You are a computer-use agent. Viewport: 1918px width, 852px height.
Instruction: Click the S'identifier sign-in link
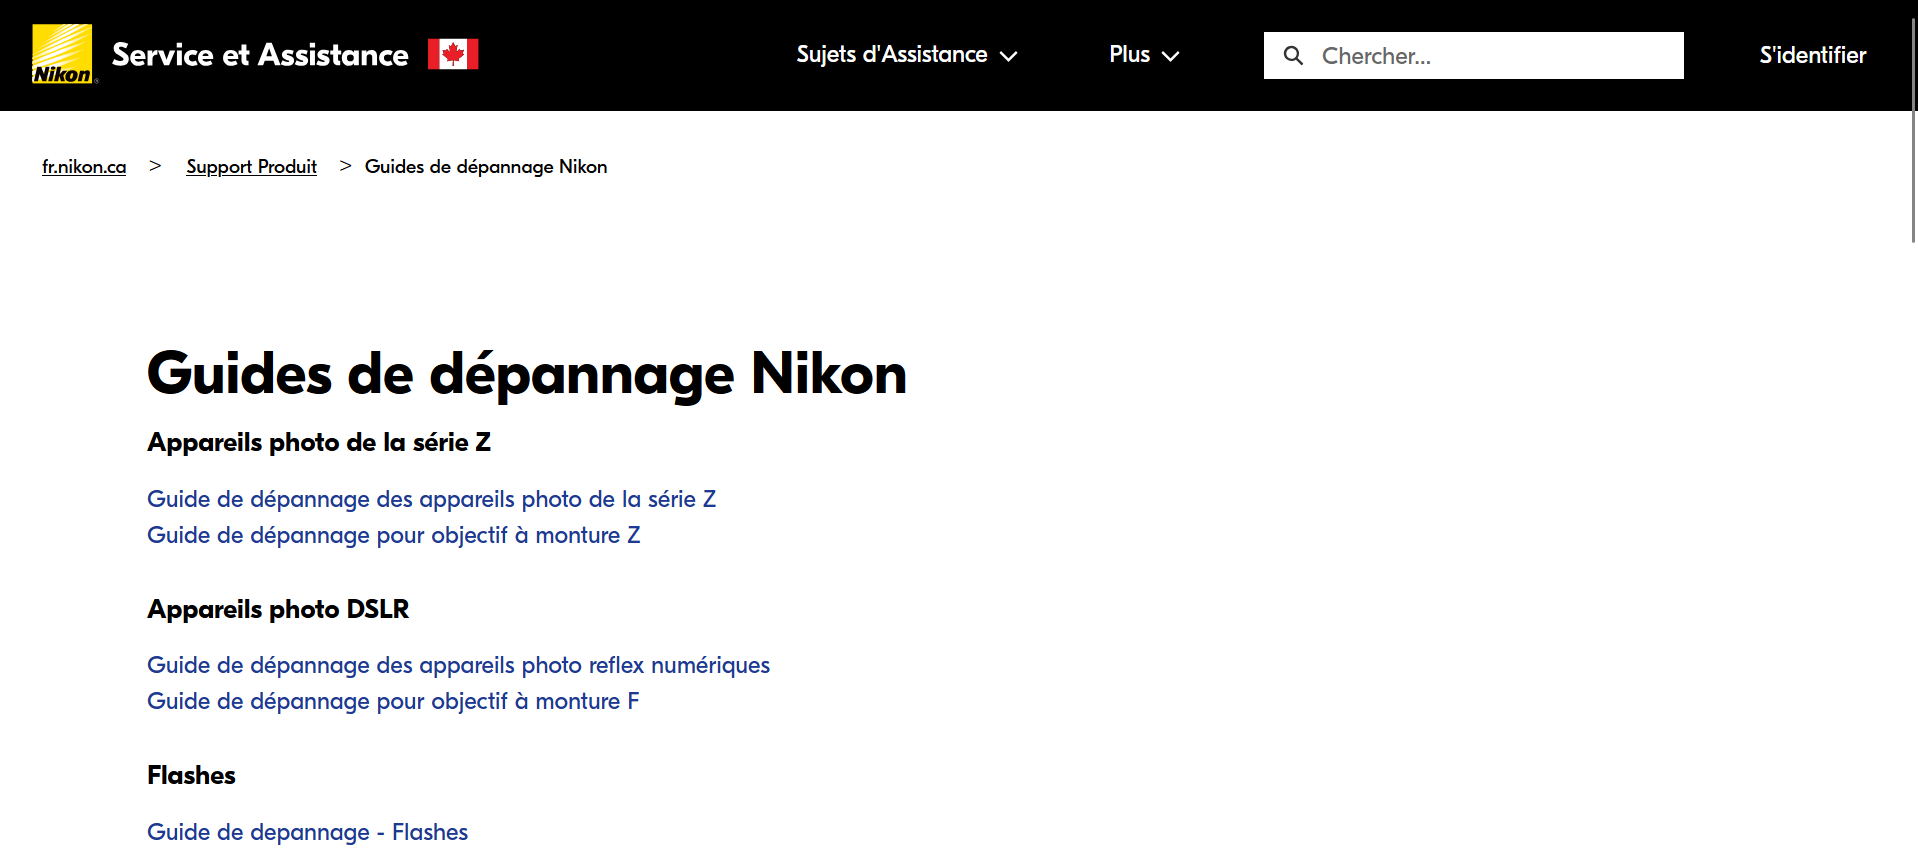[1812, 55]
